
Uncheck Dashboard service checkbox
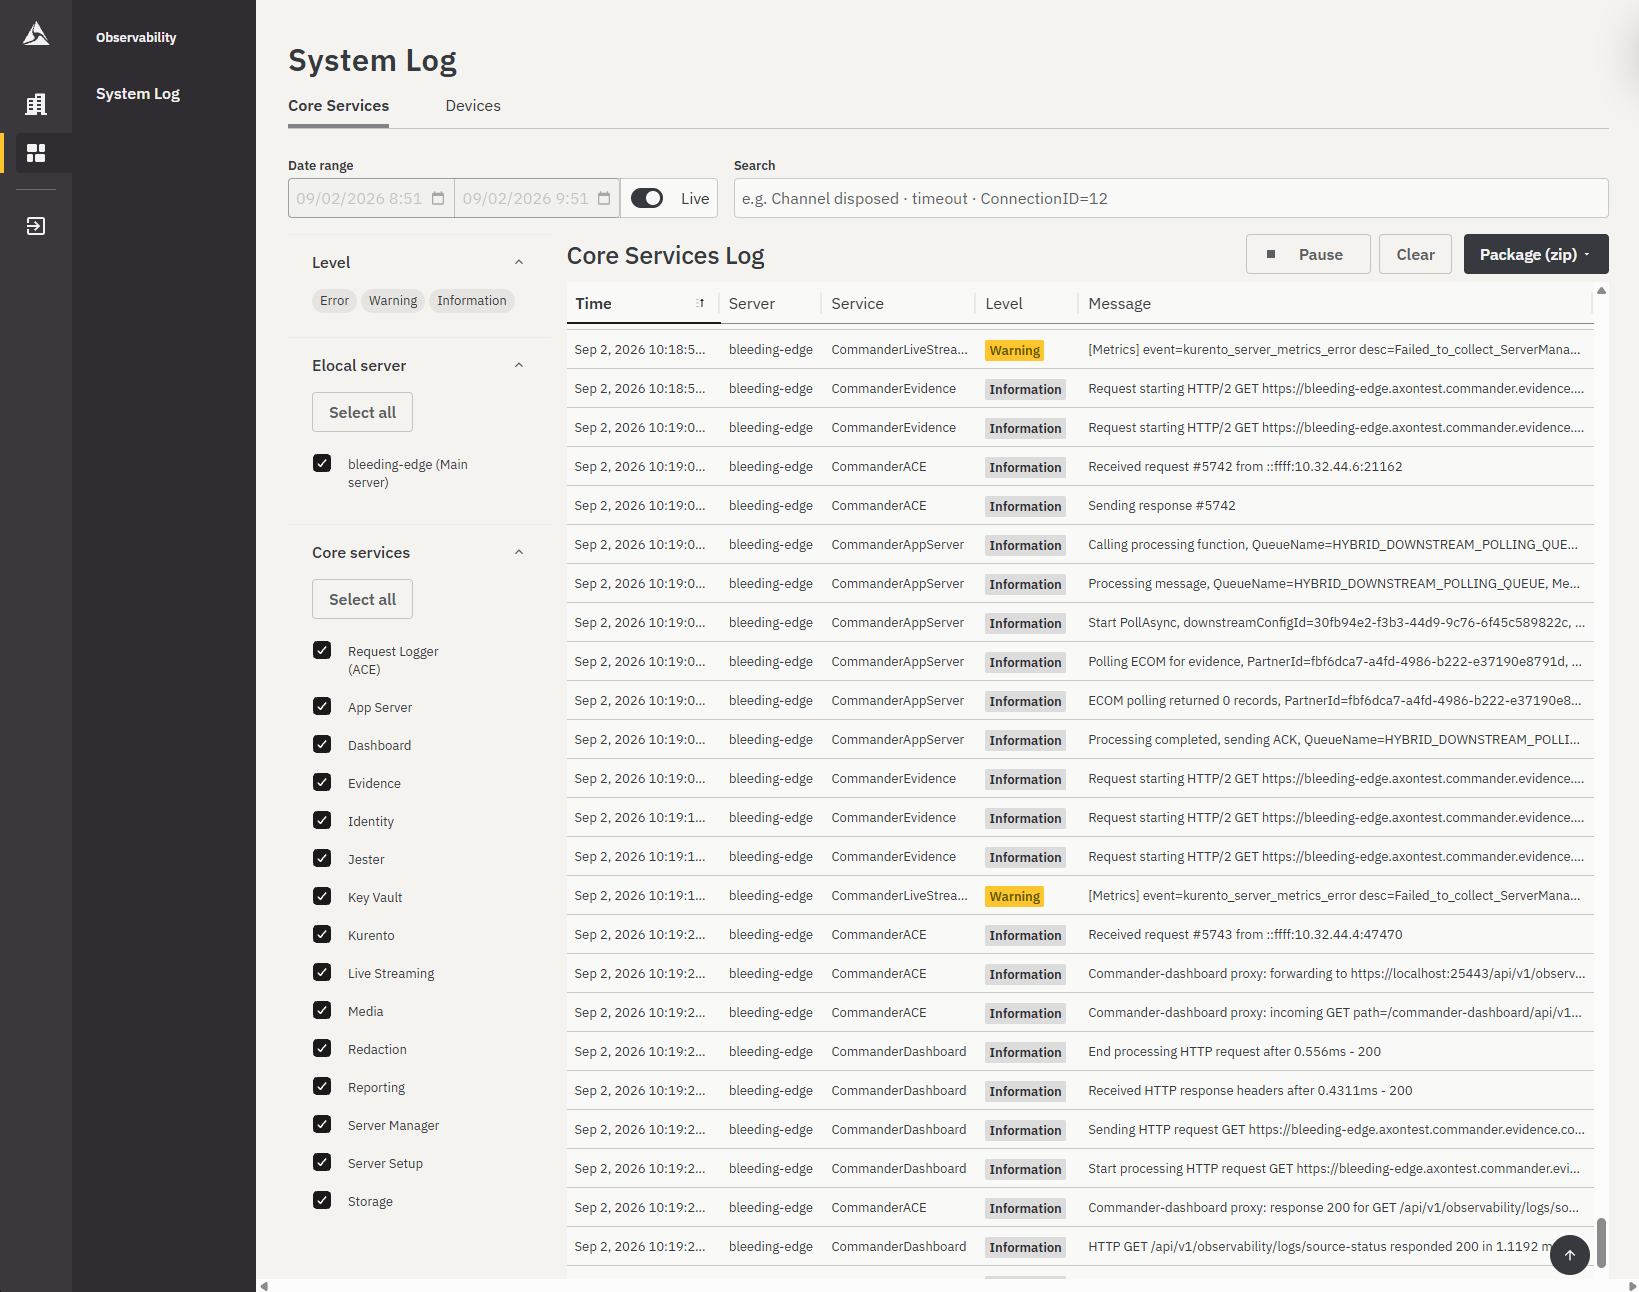(x=322, y=744)
